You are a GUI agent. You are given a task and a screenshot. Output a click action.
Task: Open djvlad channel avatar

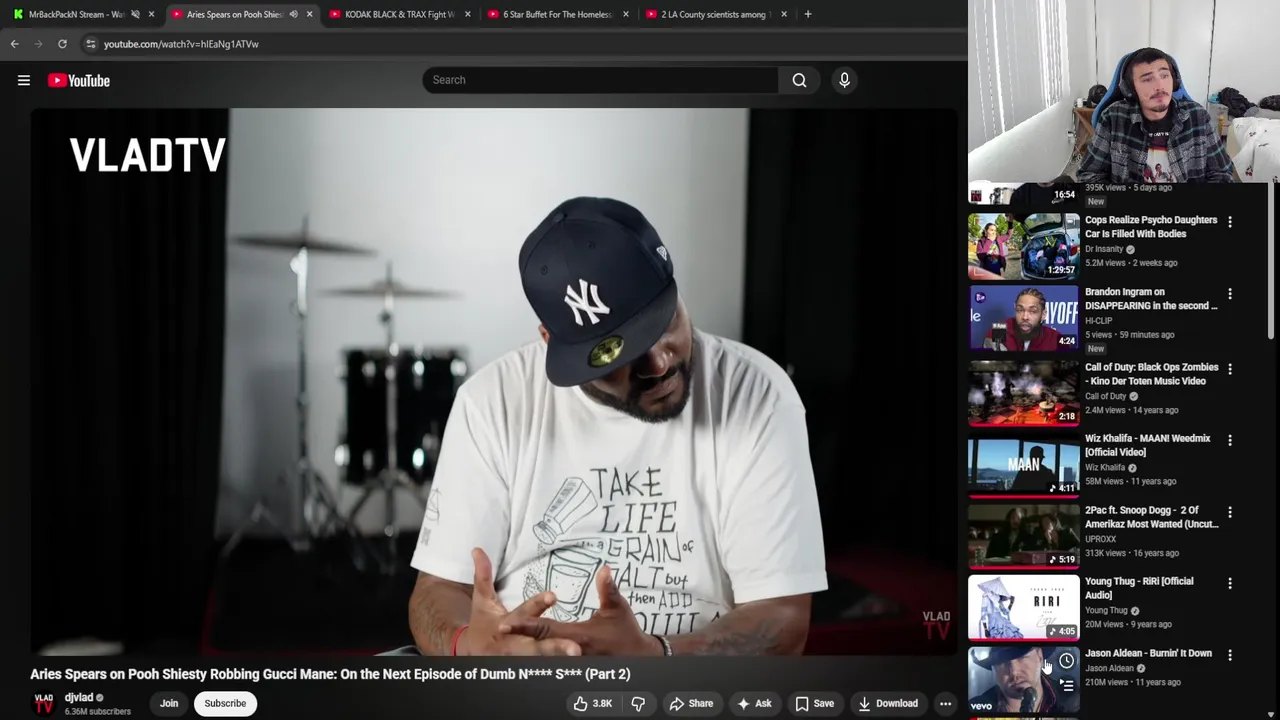pyautogui.click(x=44, y=704)
